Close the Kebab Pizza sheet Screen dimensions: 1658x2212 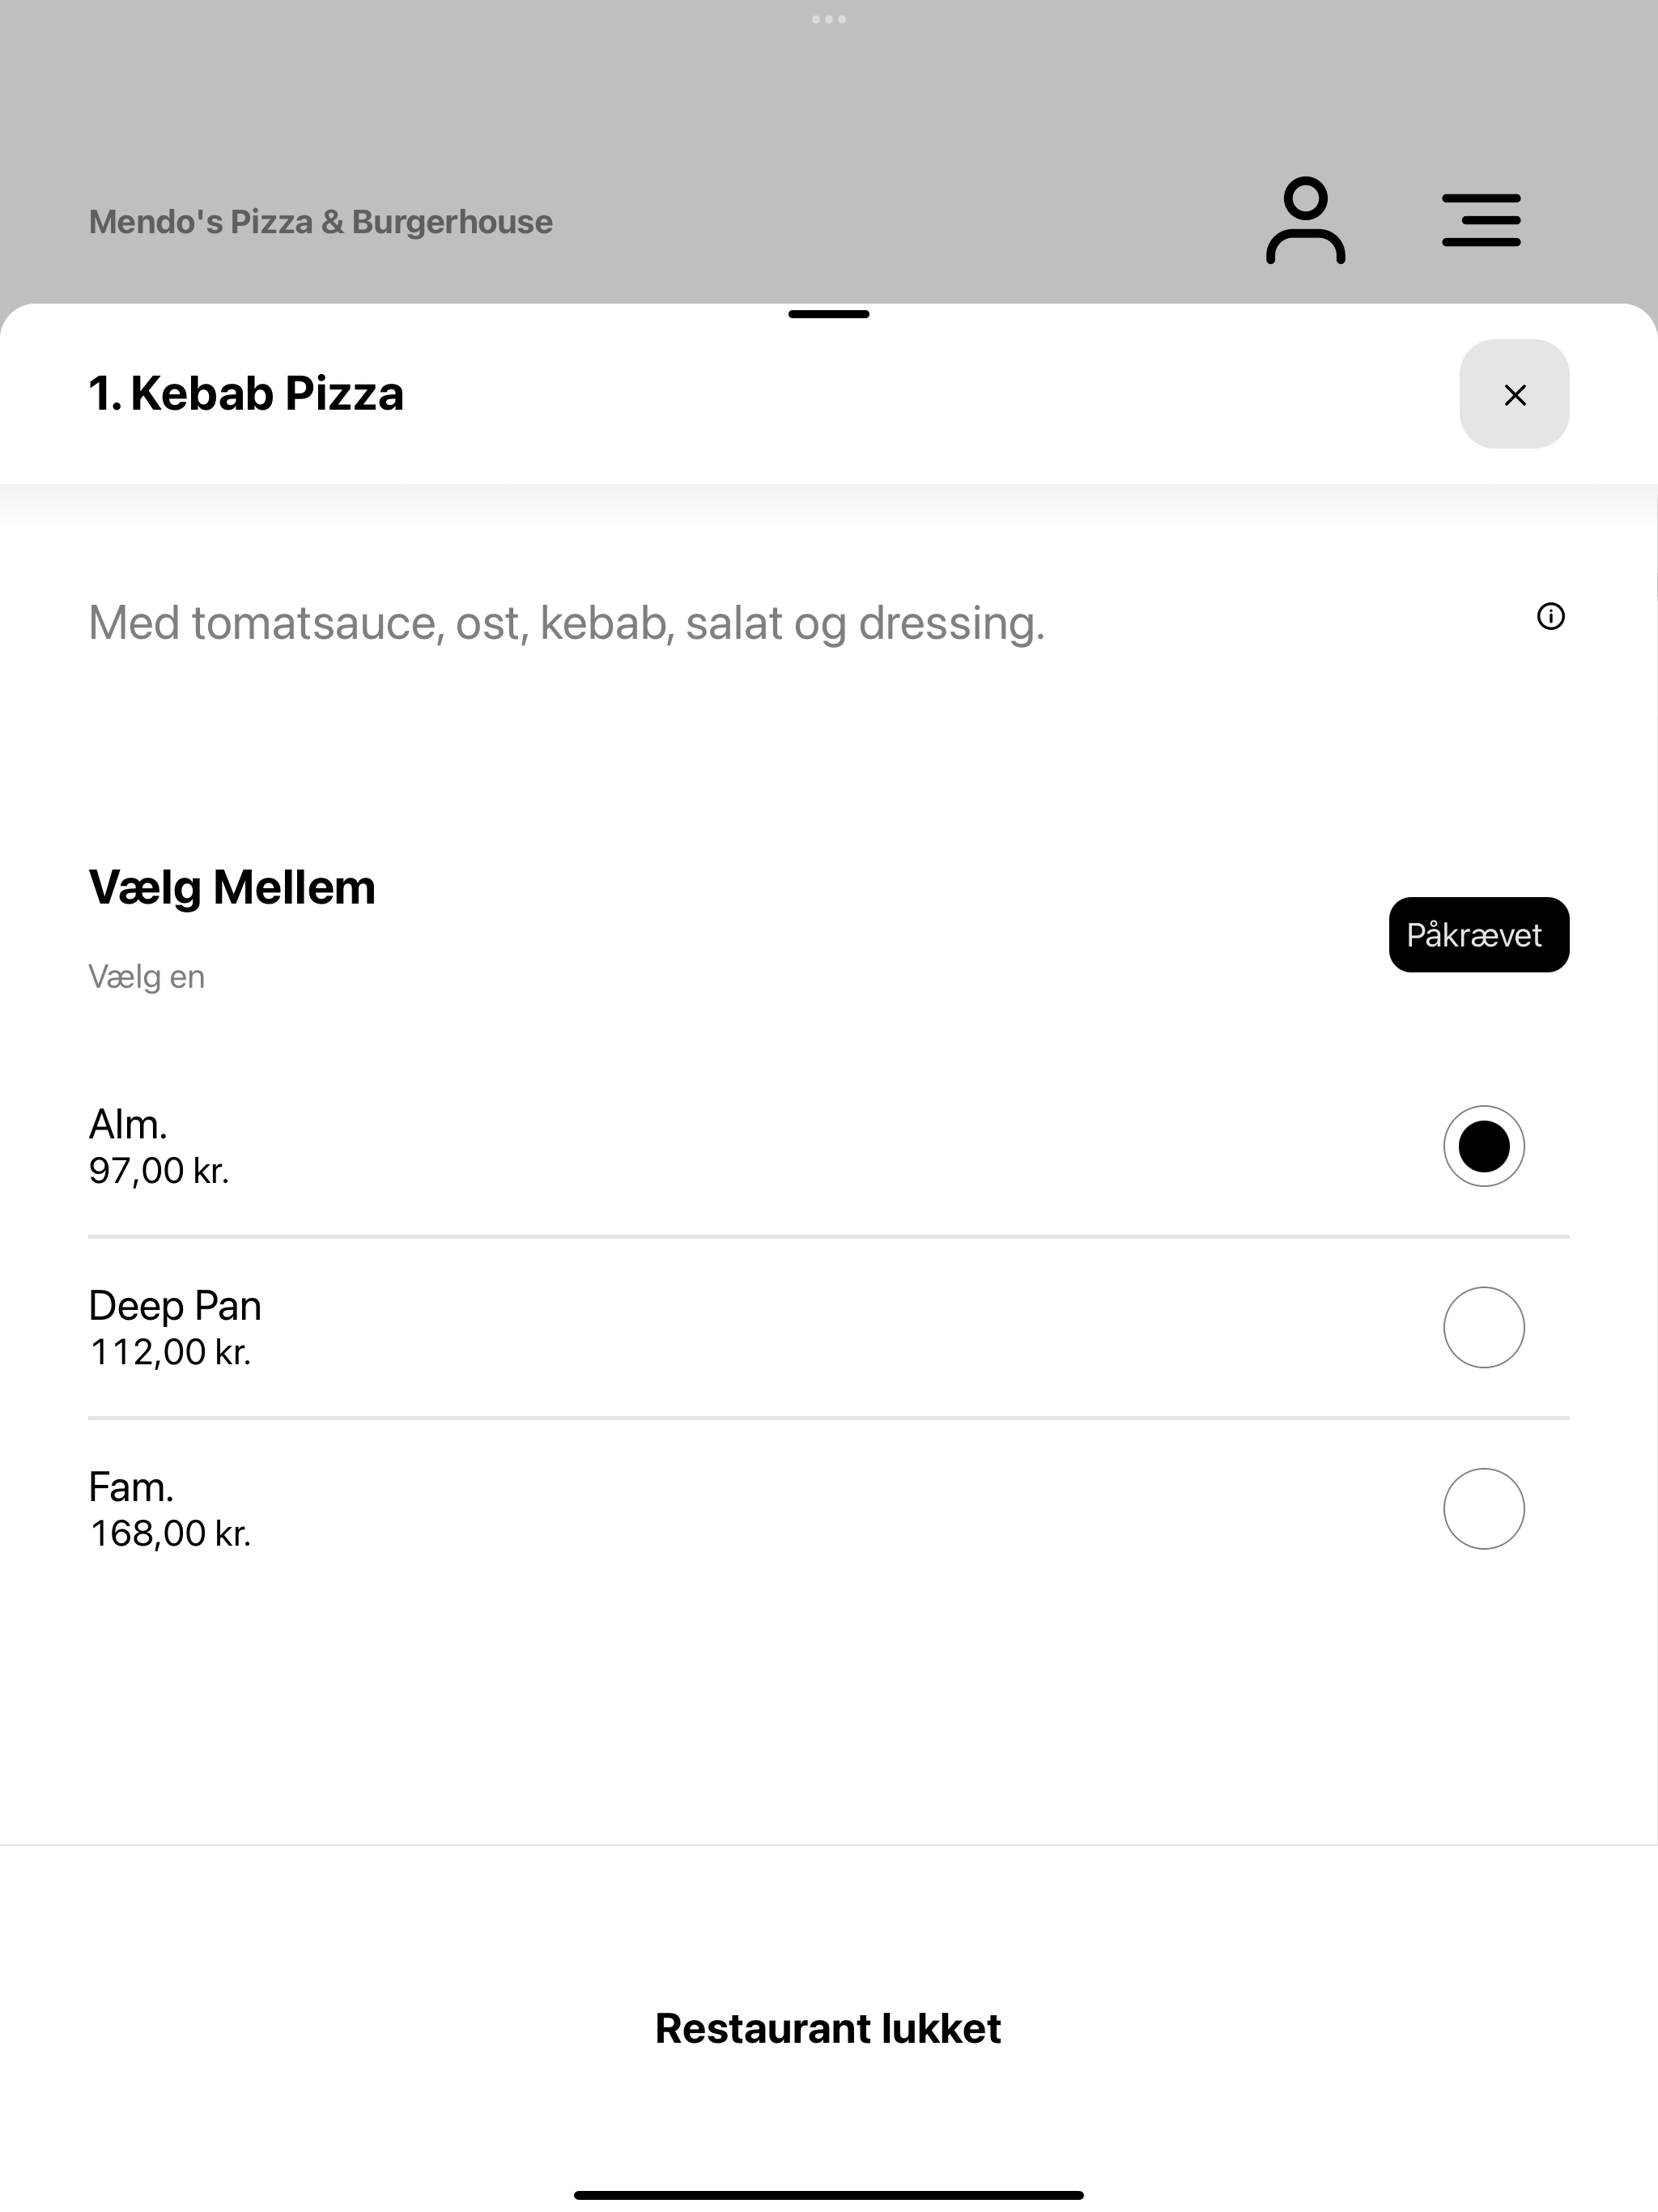[1514, 394]
